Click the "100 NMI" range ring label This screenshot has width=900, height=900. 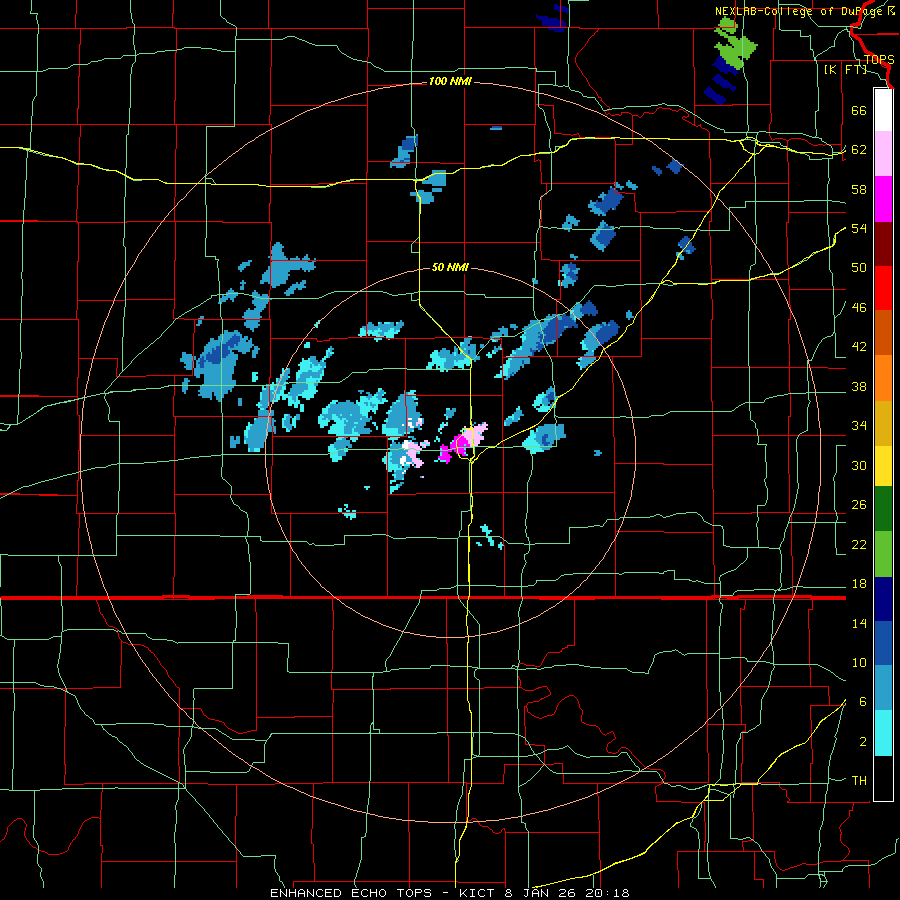click(450, 82)
